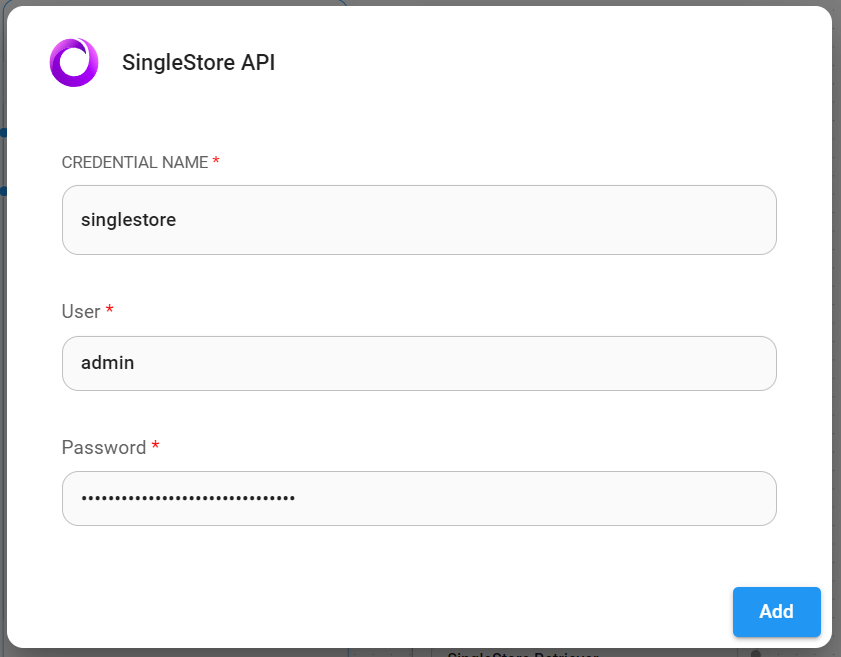Click the purple SingleStore logo icon
This screenshot has width=841, height=657.
click(x=74, y=63)
